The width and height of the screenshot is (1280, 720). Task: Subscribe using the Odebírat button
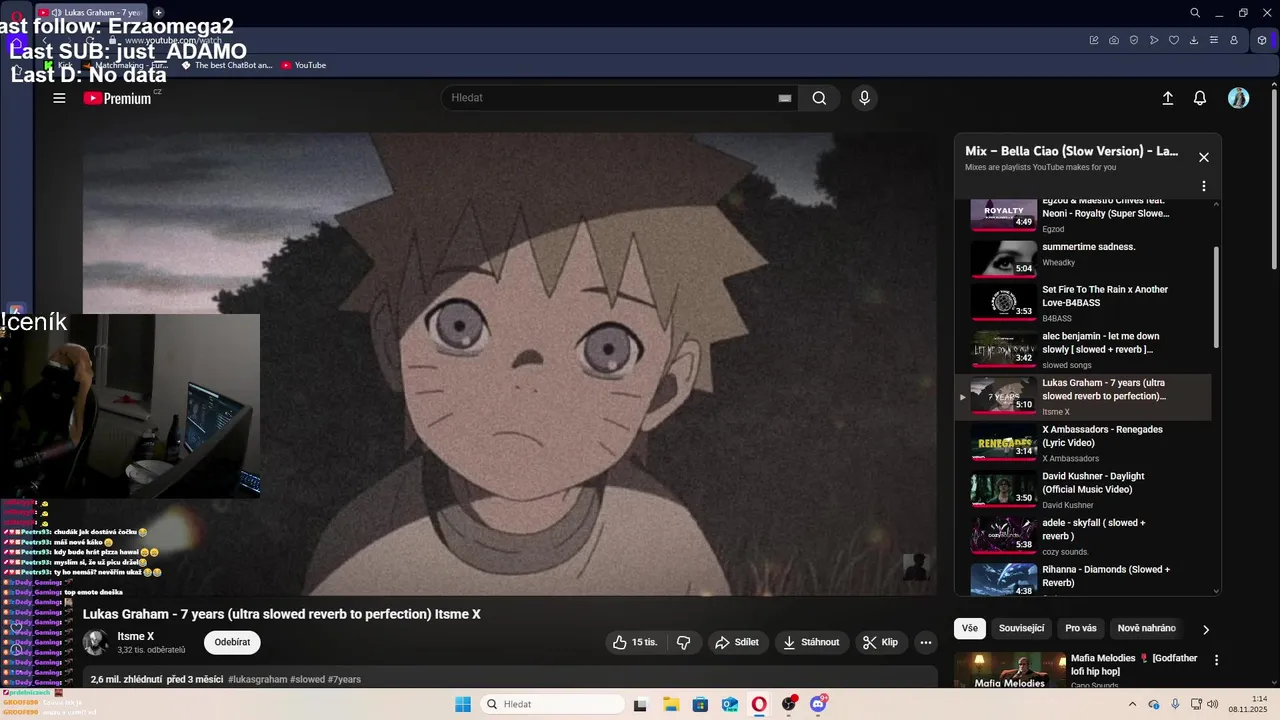coord(232,642)
